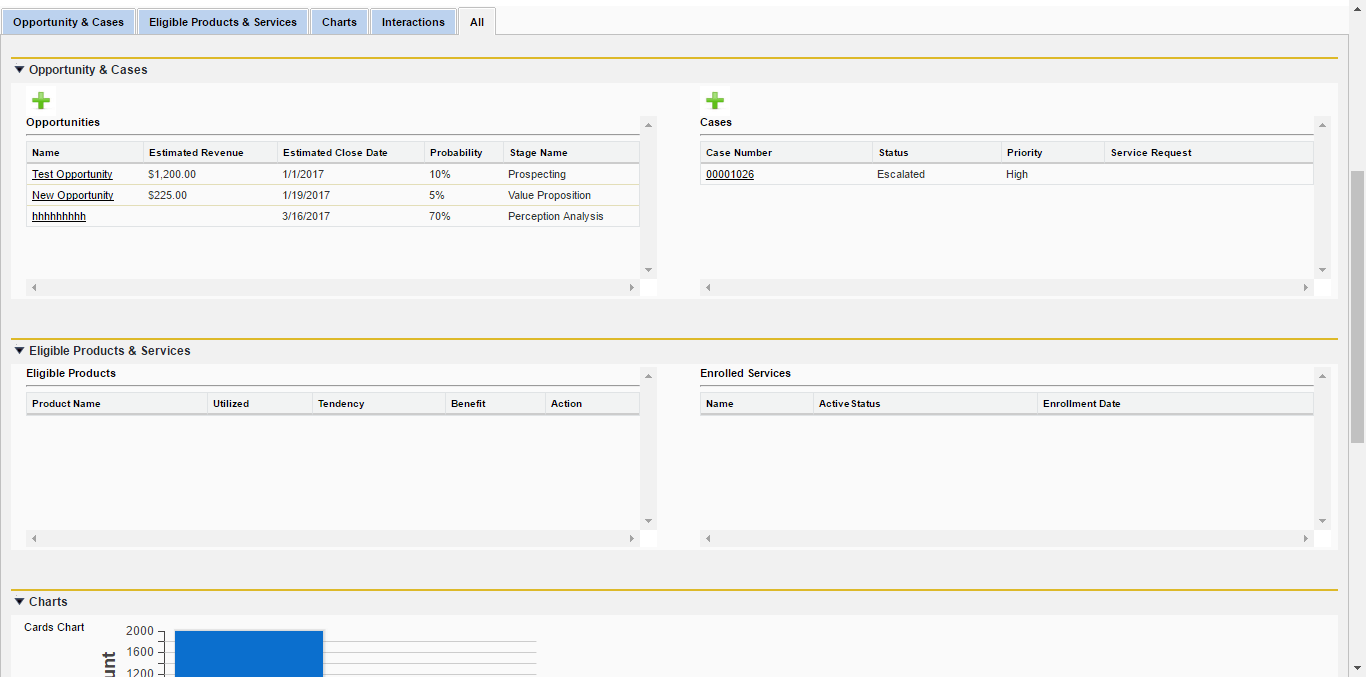Click the Opportunities panel scroll-up arrow
The image size is (1366, 677).
tap(649, 125)
